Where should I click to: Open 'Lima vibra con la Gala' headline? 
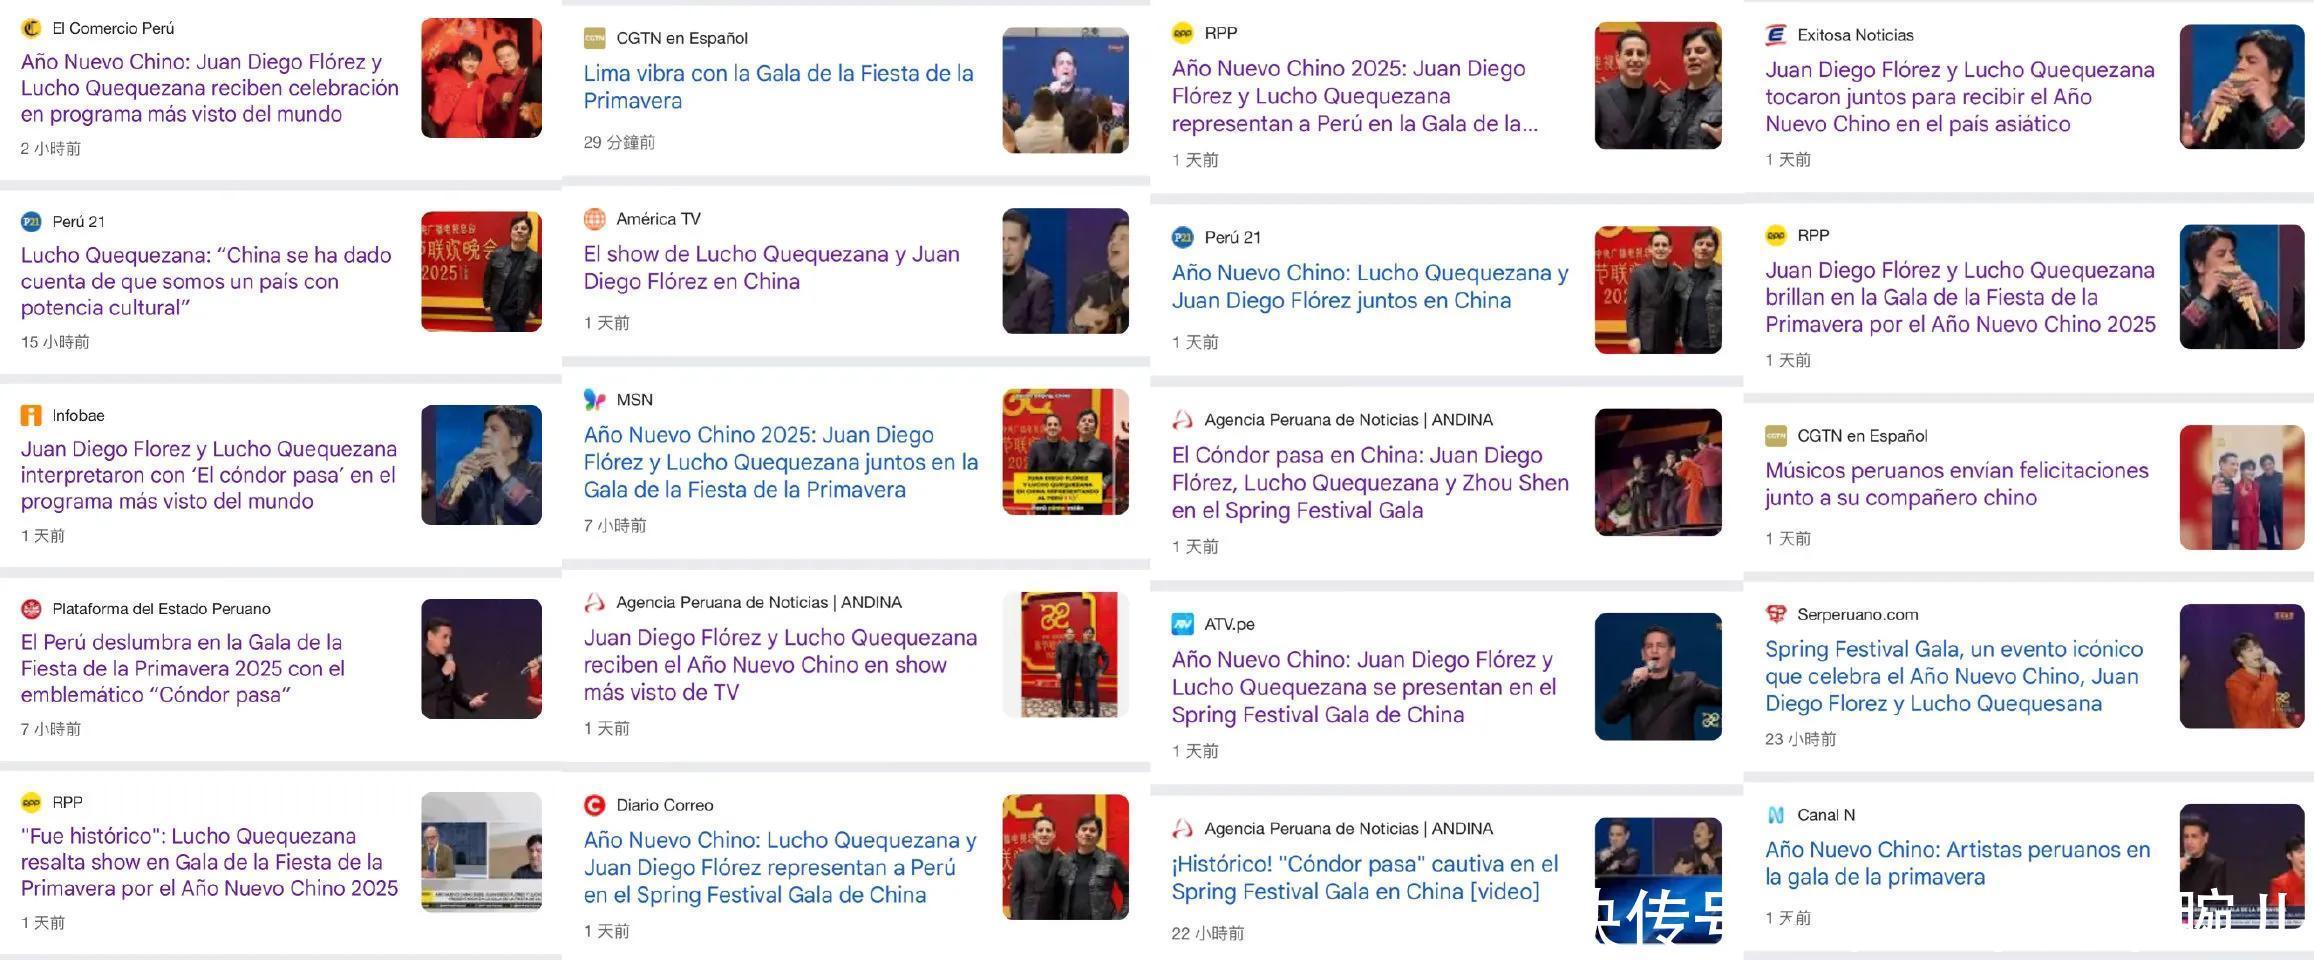(x=778, y=87)
